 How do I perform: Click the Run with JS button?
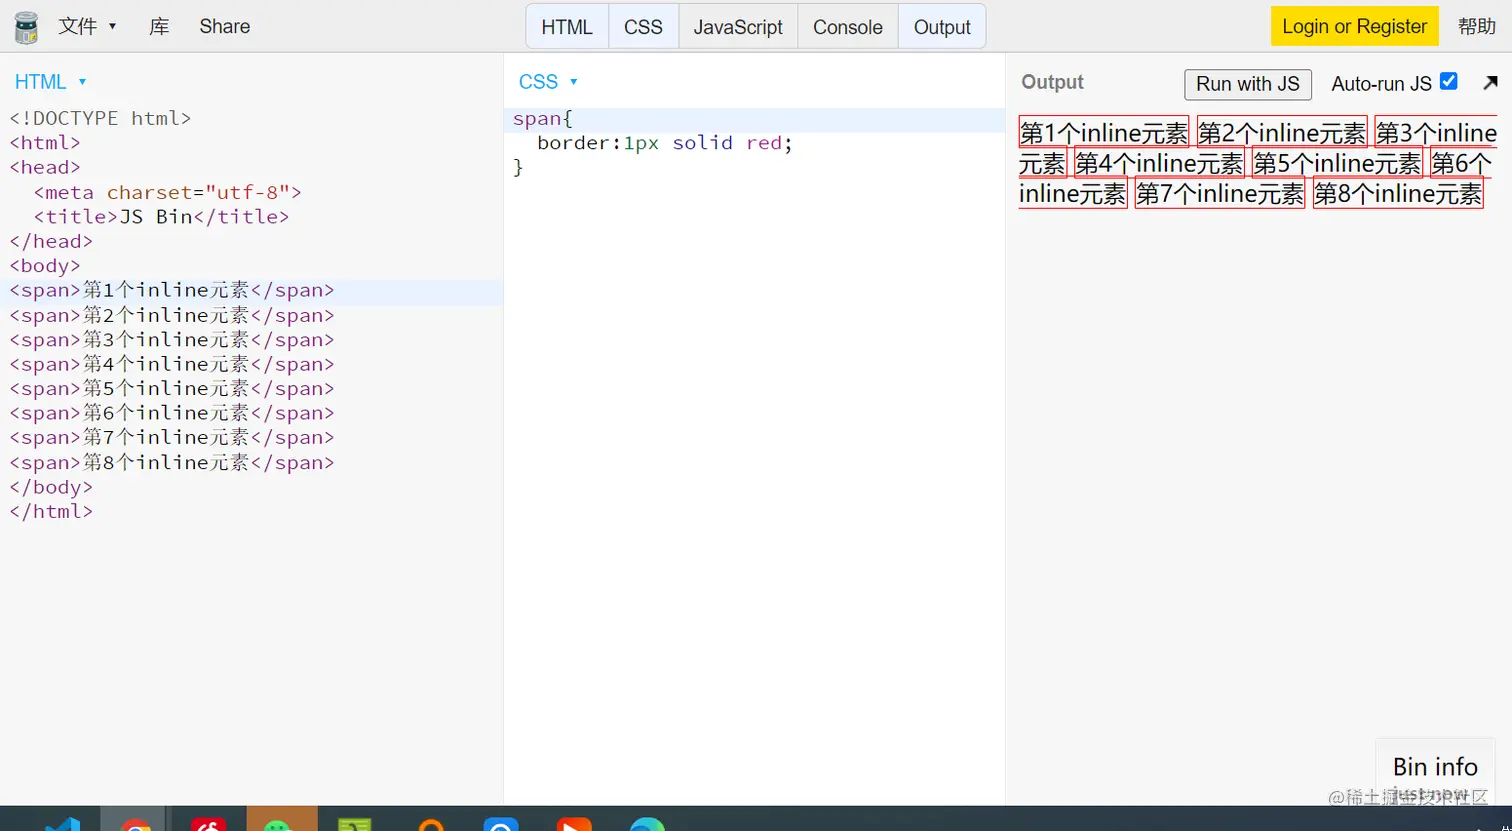[x=1248, y=84]
